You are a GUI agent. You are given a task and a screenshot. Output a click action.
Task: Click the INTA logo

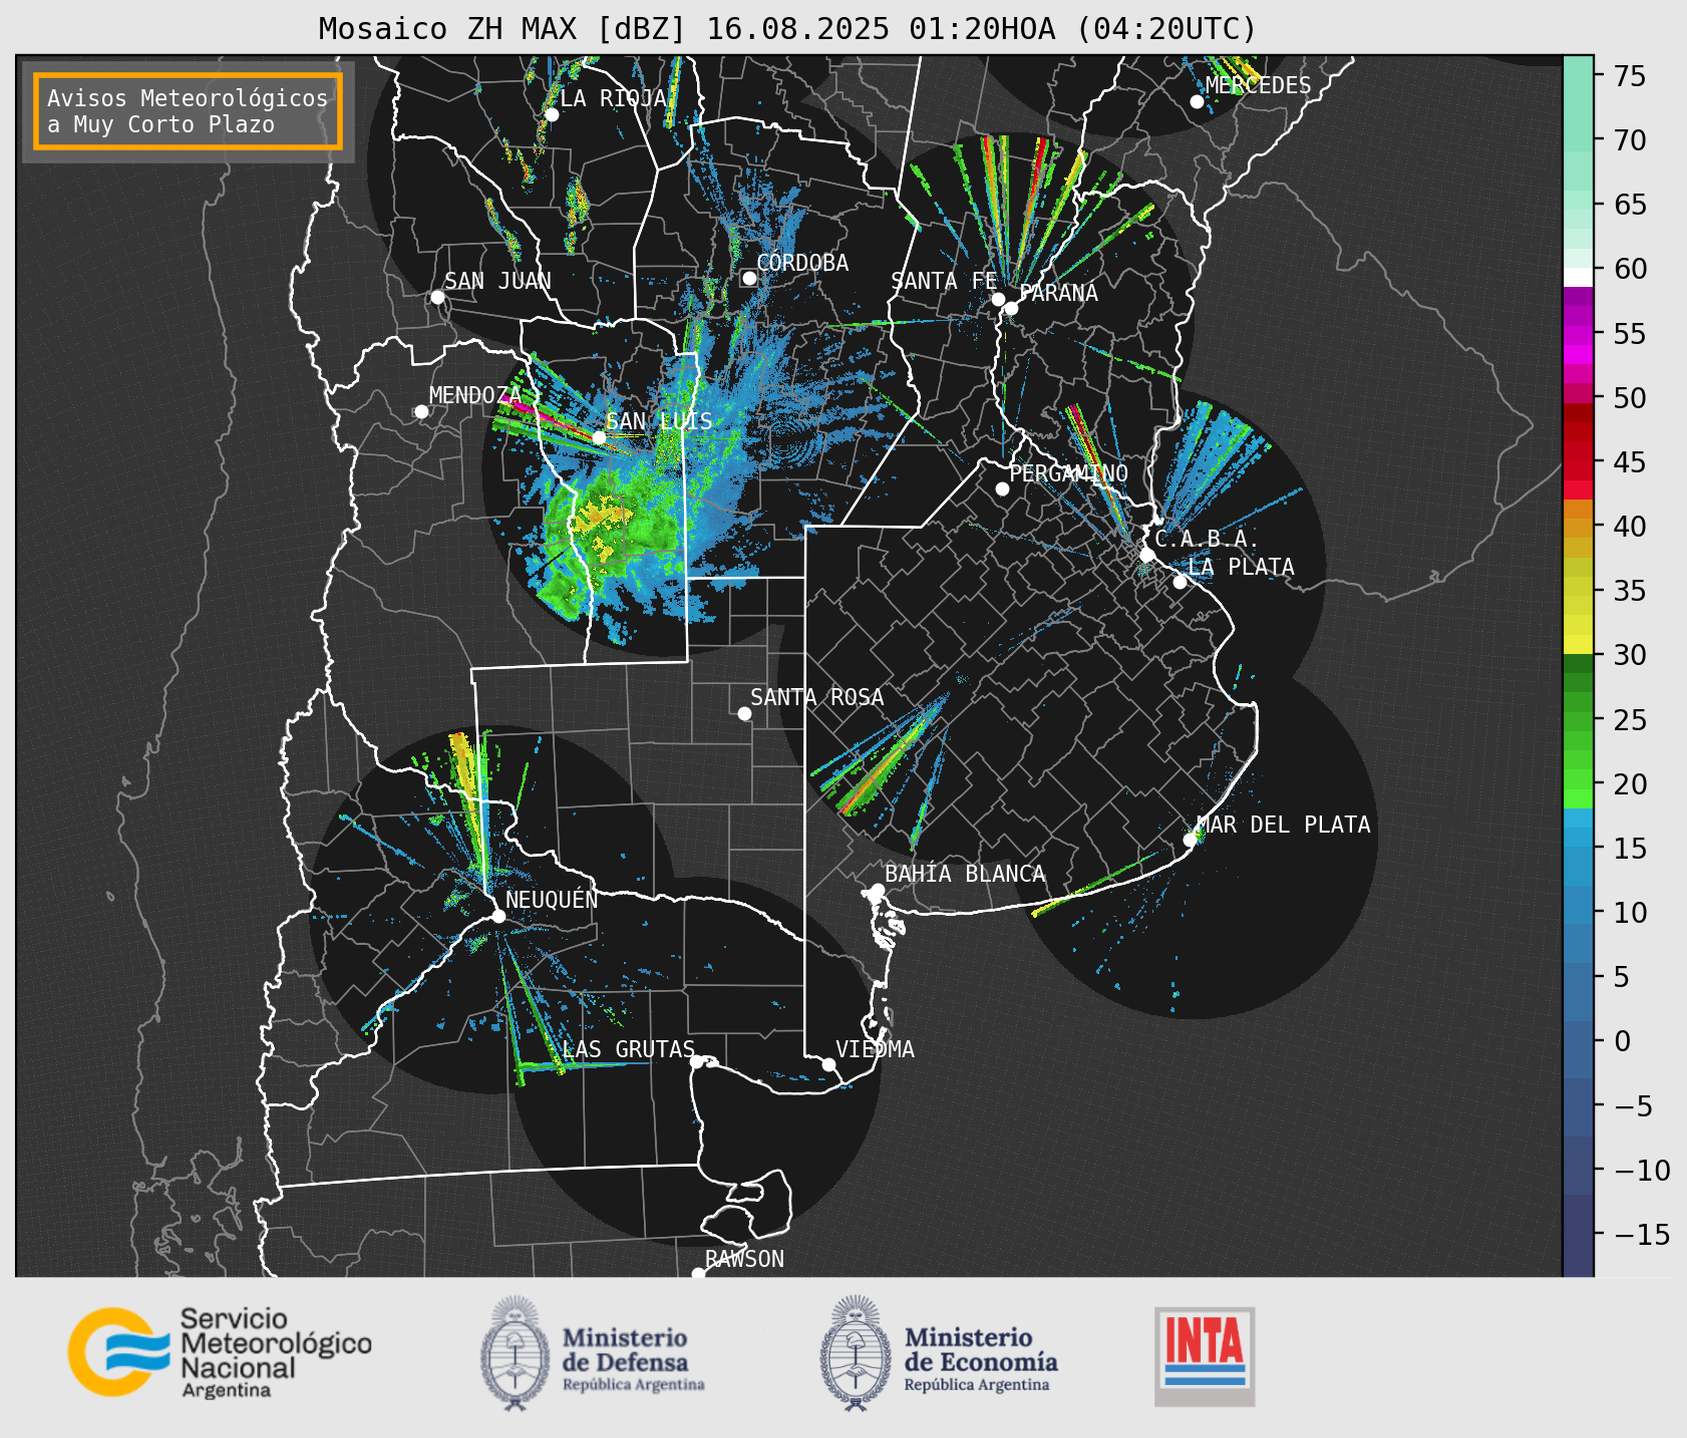(1205, 1356)
